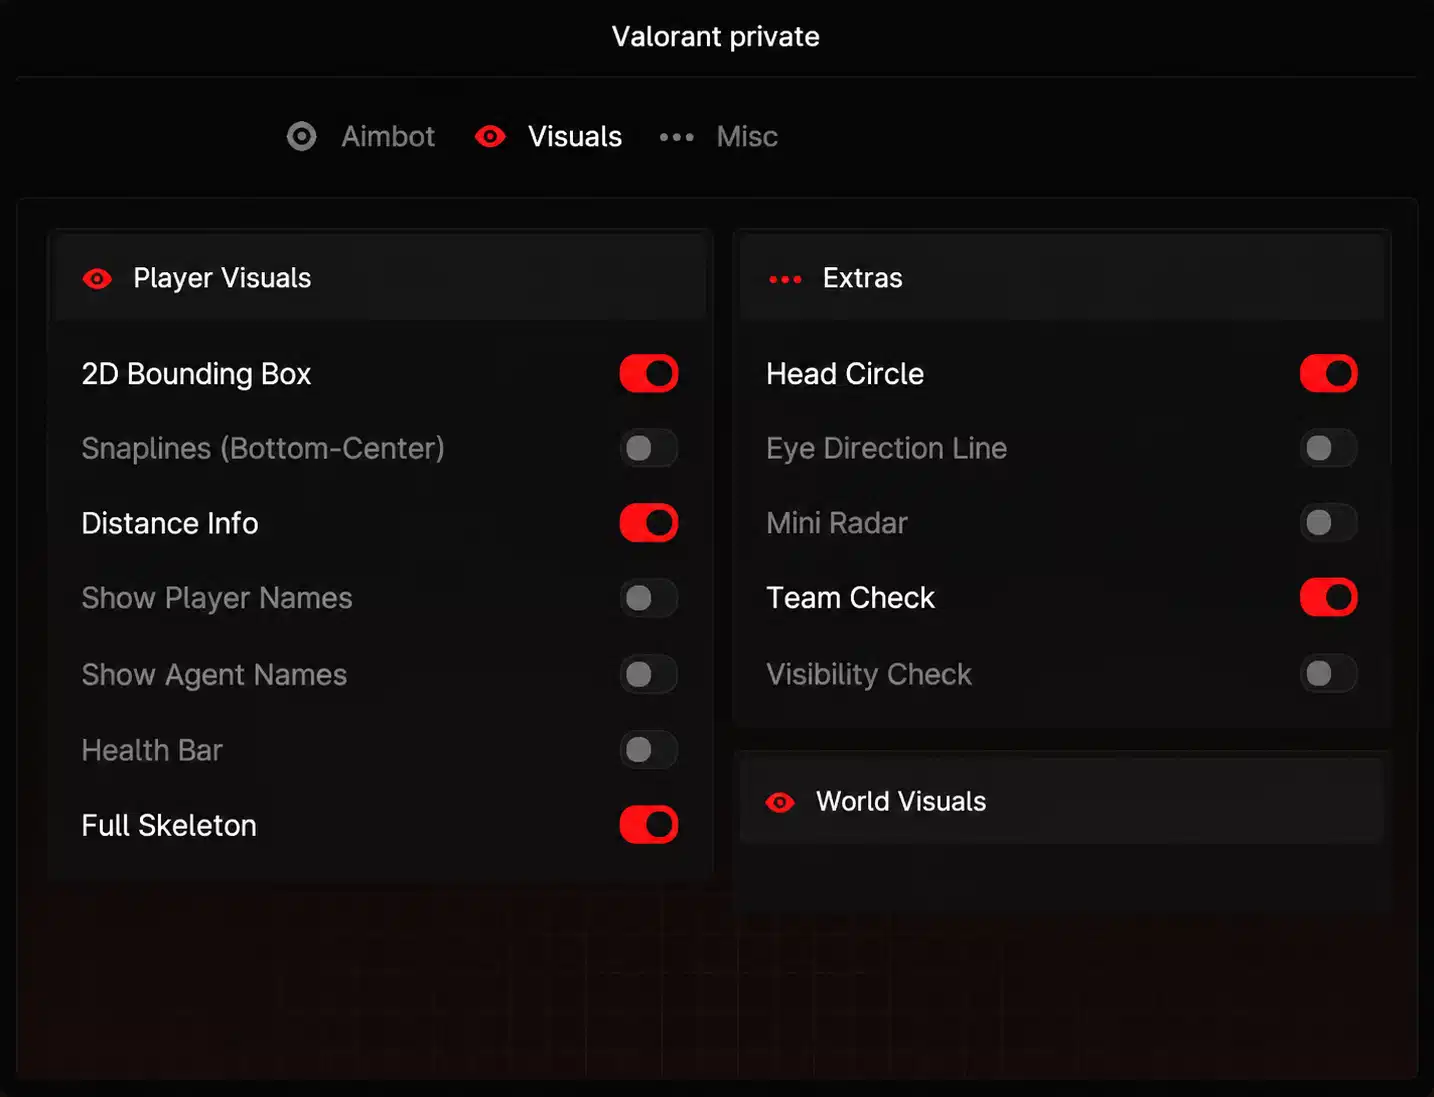Turn on Visibility Check toggle
1434x1097 pixels.
(x=1329, y=673)
